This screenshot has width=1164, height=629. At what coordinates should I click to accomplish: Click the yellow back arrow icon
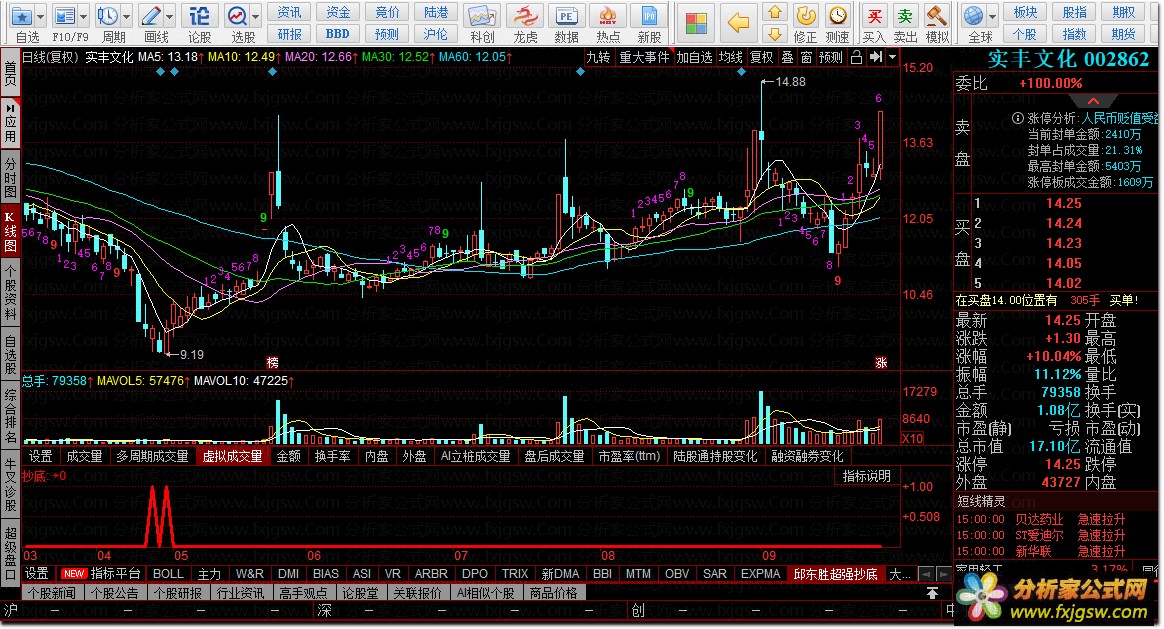[738, 23]
